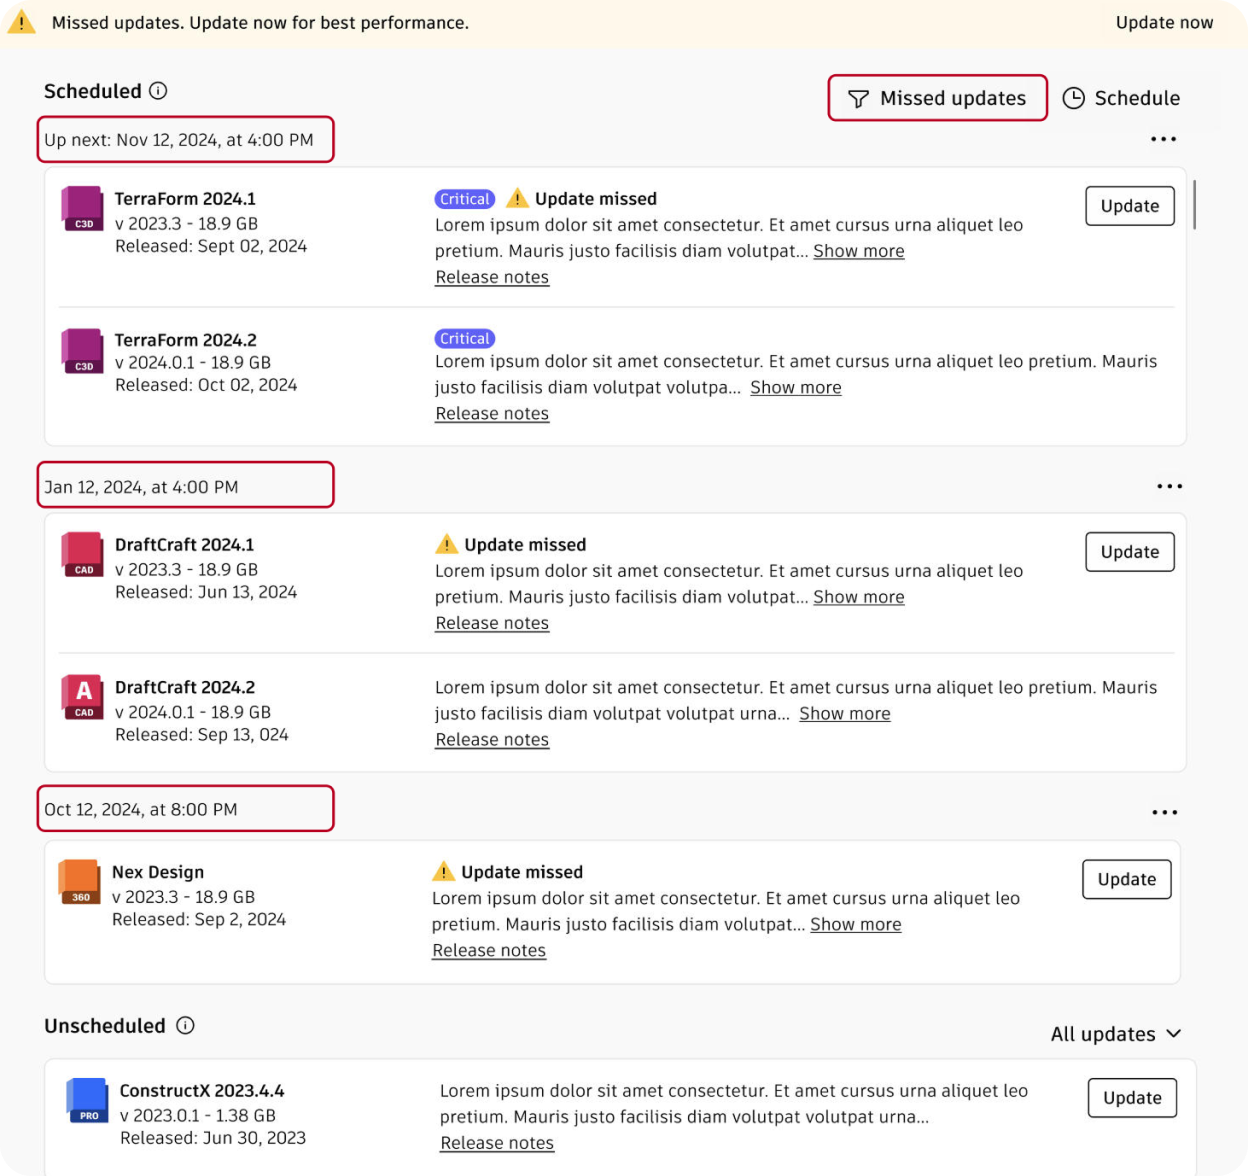Click Show more in Nex Design description
The image size is (1248, 1176).
855,924
